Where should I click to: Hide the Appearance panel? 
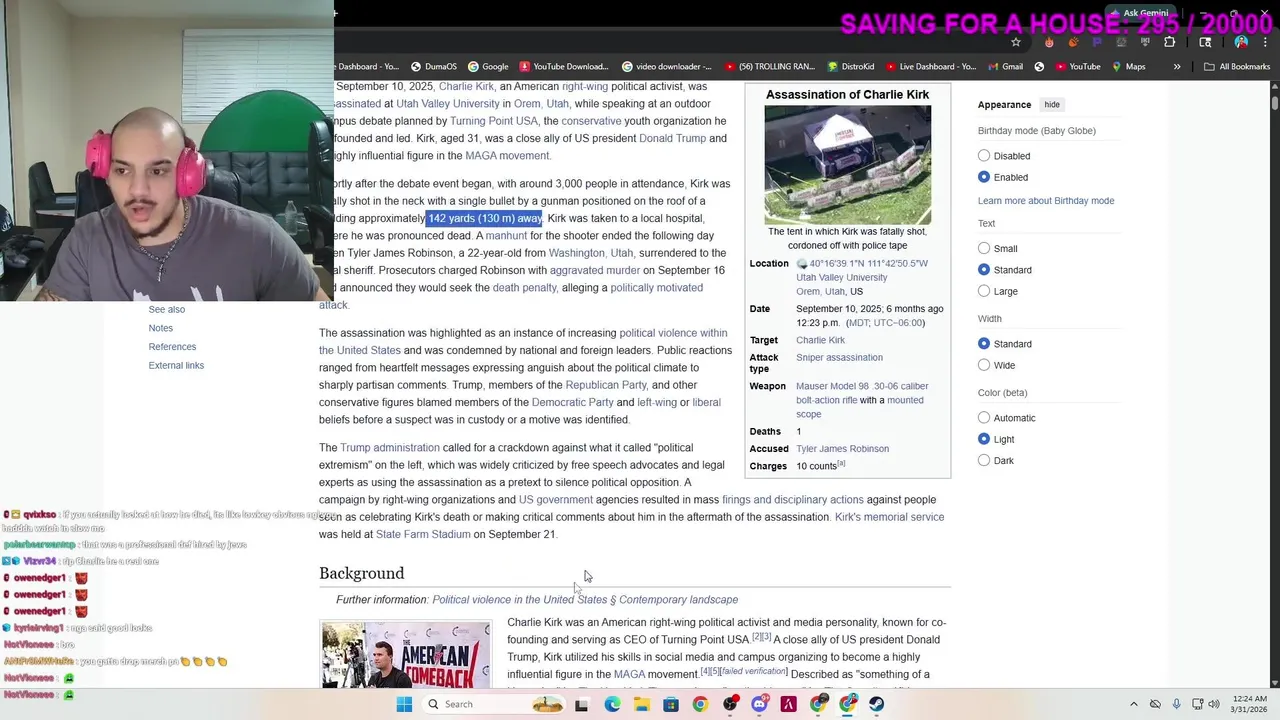[1052, 105]
